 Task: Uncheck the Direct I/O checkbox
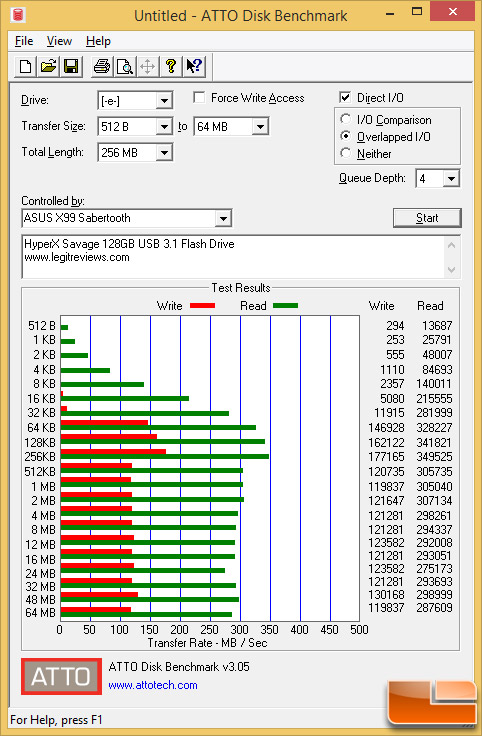[x=345, y=98]
